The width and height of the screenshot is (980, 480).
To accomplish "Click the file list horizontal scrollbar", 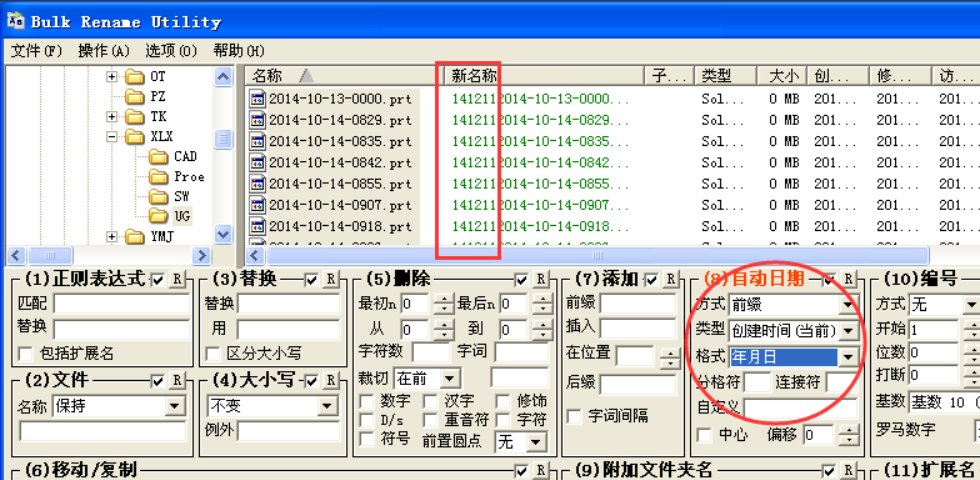I will 597,256.
